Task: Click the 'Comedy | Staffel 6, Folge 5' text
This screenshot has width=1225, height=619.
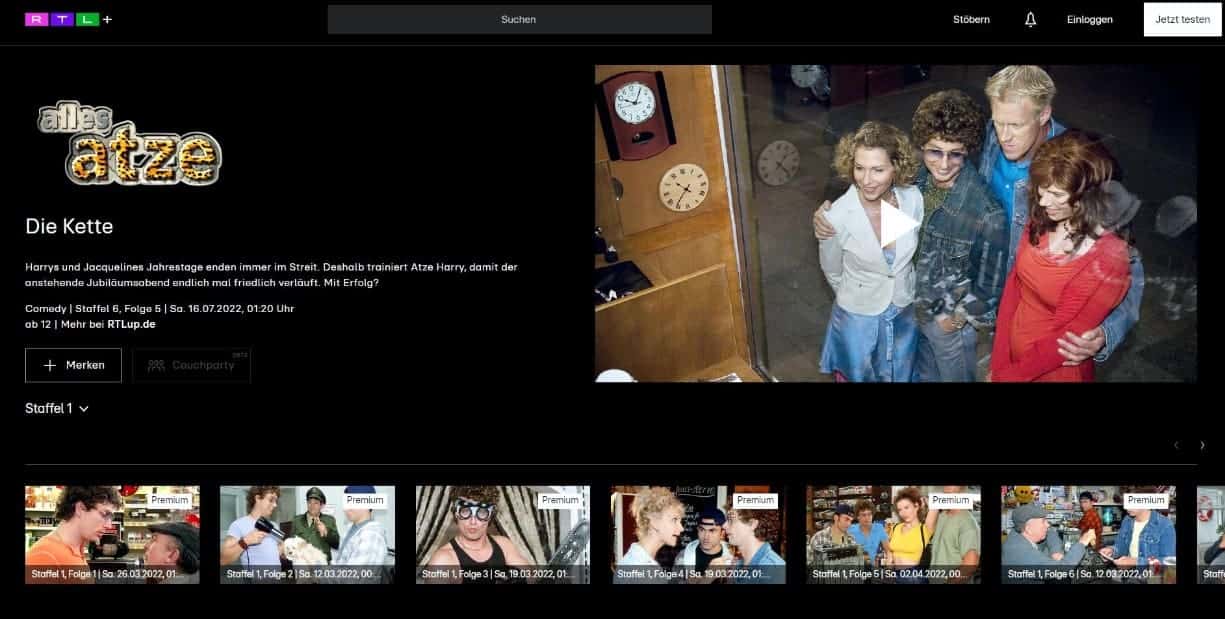Action: coord(93,309)
